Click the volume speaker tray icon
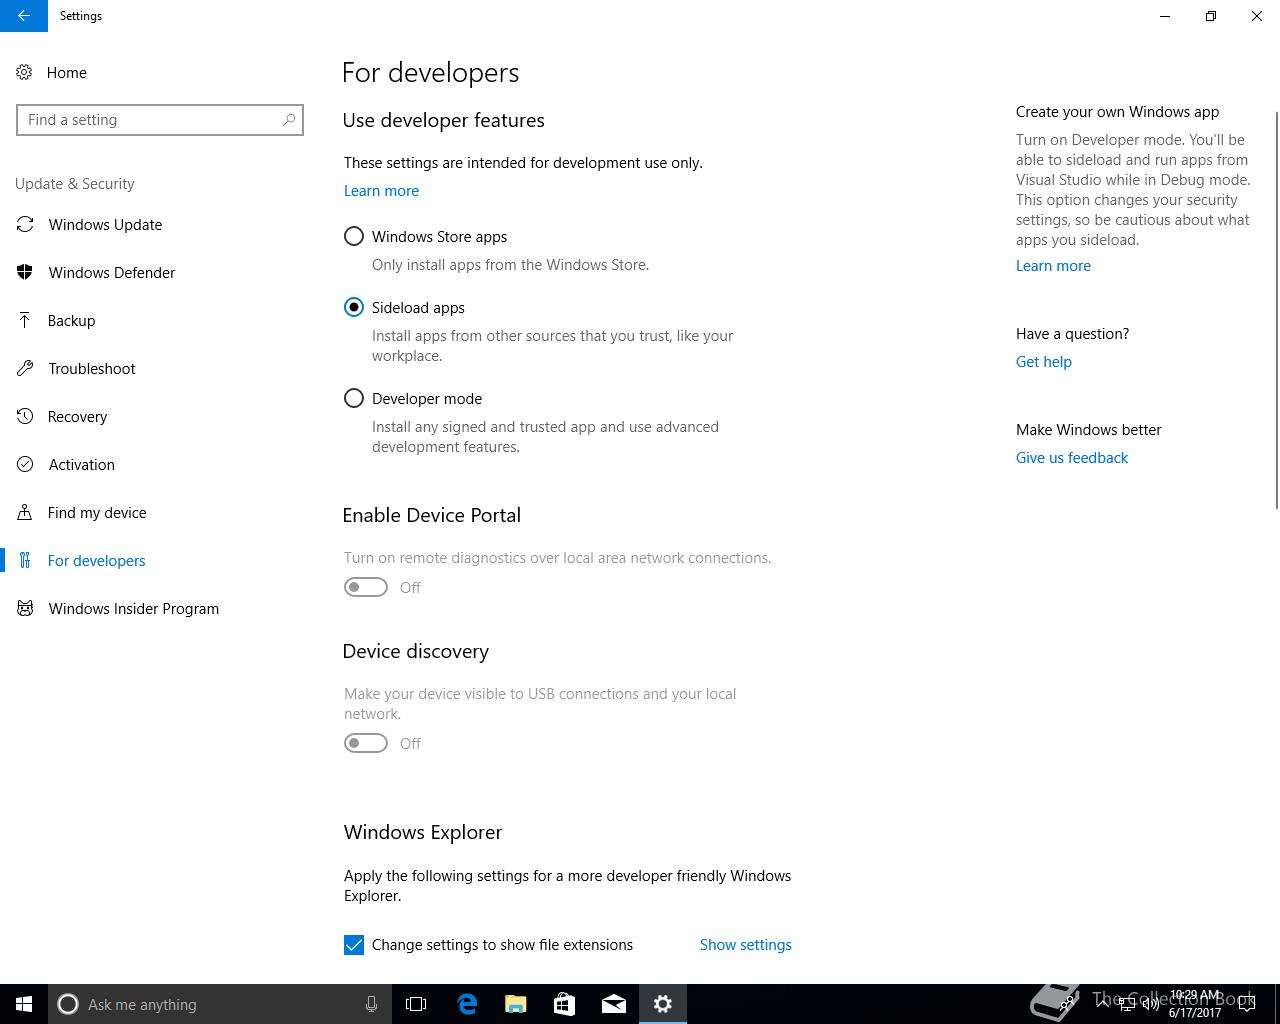 1150,1004
